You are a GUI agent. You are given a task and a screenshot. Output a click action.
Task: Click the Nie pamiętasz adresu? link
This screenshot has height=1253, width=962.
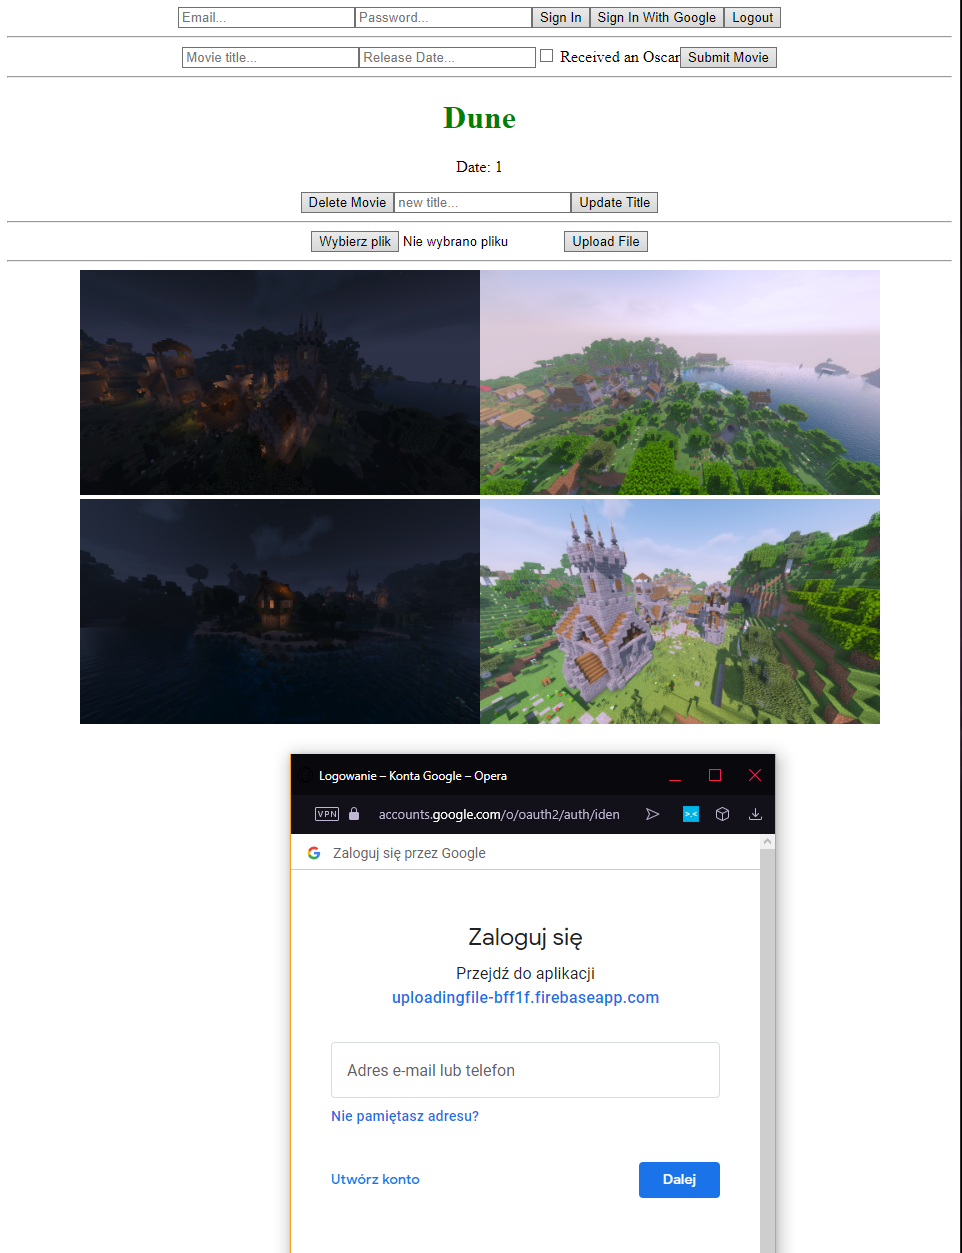coord(404,1116)
